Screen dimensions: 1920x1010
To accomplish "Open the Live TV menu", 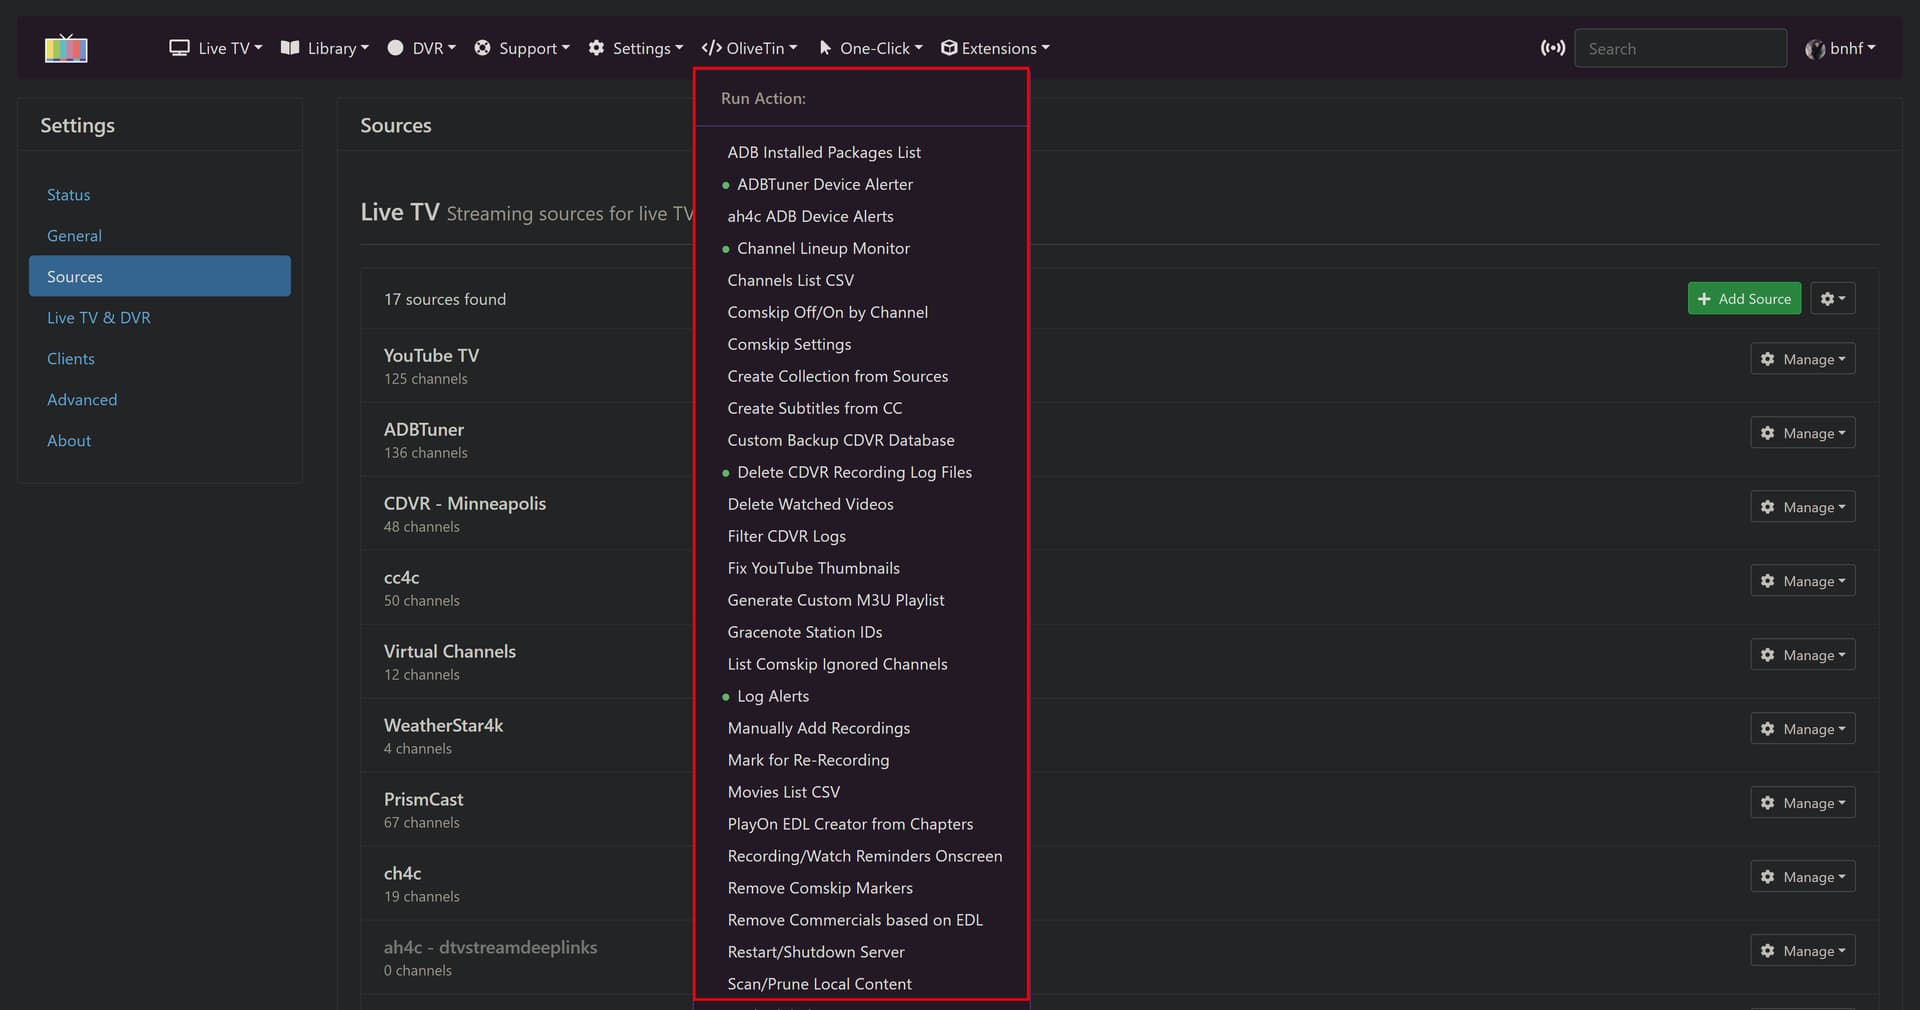I will [x=215, y=48].
